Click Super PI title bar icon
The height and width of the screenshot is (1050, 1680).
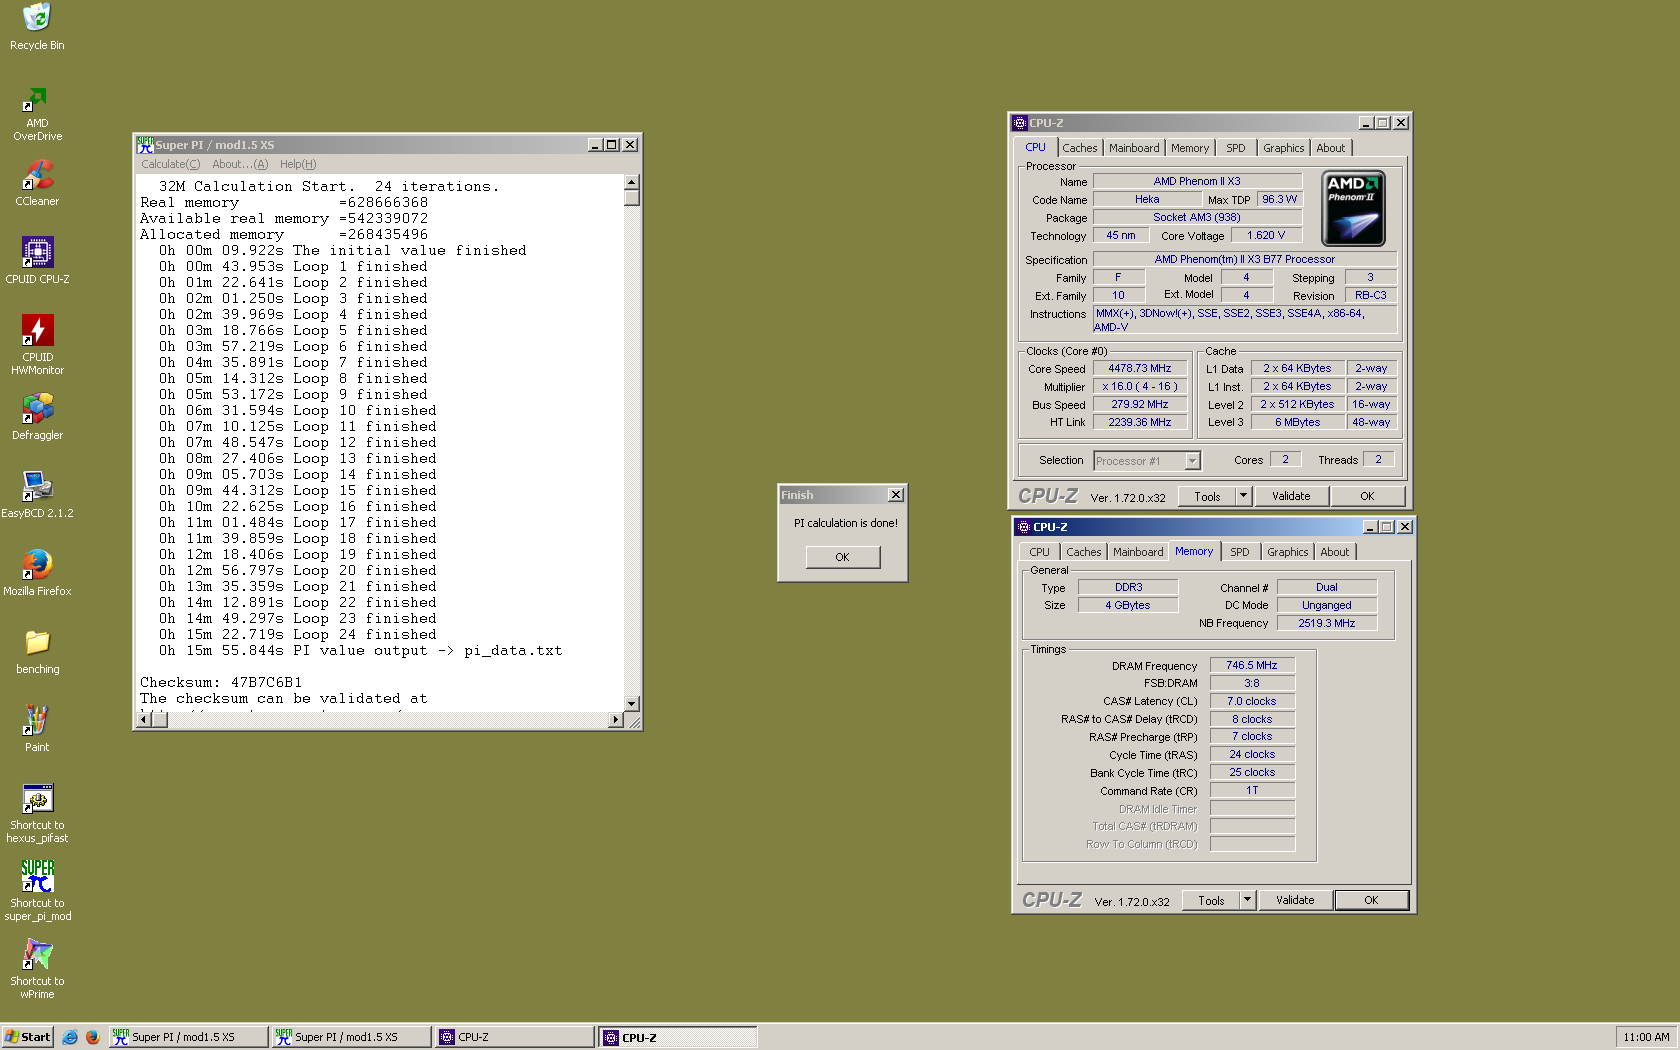pos(145,145)
